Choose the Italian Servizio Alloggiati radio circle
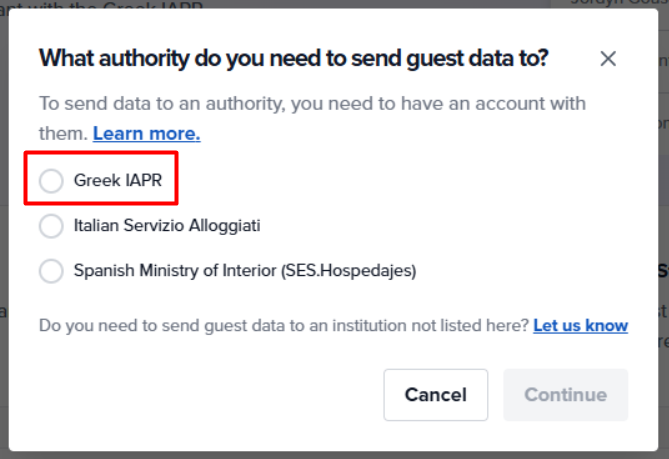Screen dimensions: 669x459 point(51,226)
